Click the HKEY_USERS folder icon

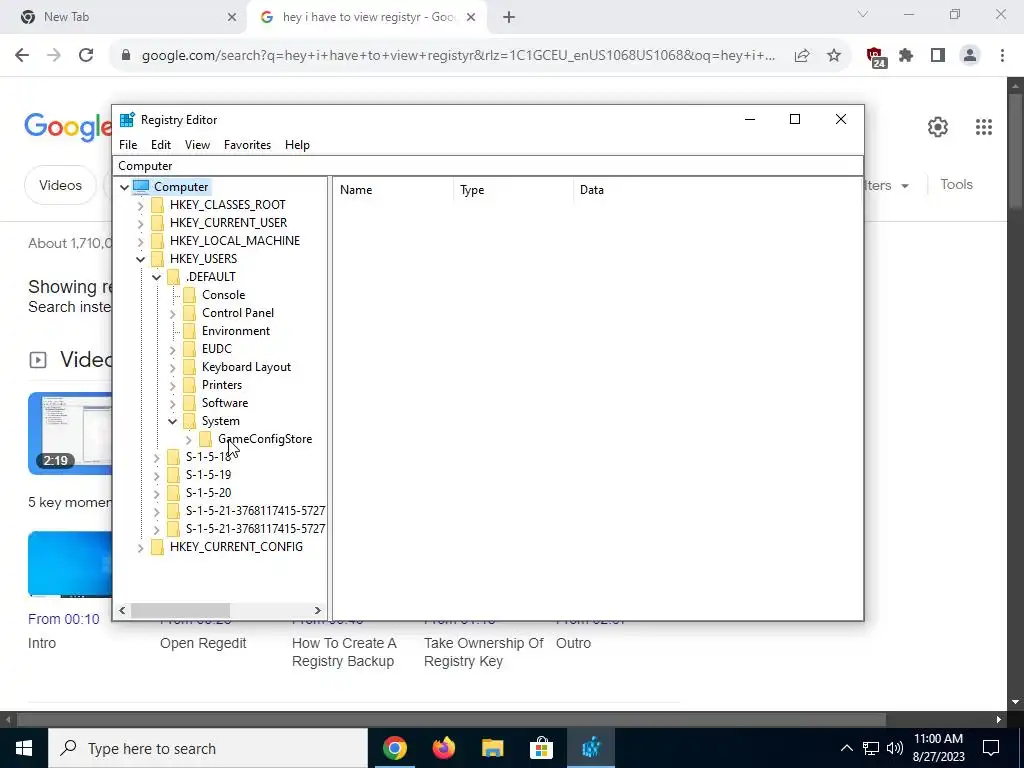(x=157, y=259)
